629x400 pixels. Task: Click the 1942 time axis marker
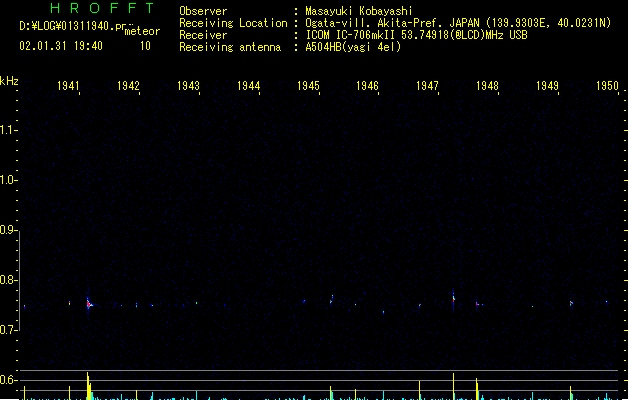click(x=128, y=86)
